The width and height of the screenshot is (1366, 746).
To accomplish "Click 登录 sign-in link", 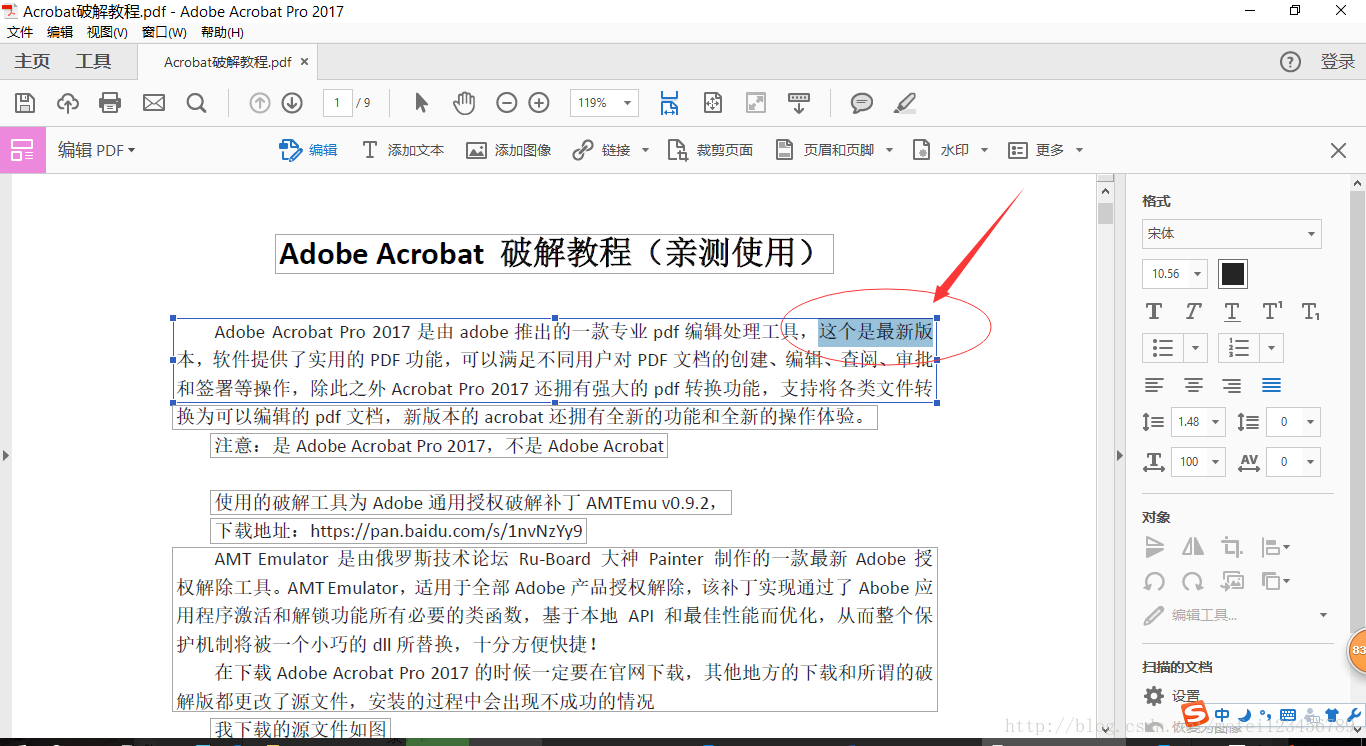I will point(1337,62).
